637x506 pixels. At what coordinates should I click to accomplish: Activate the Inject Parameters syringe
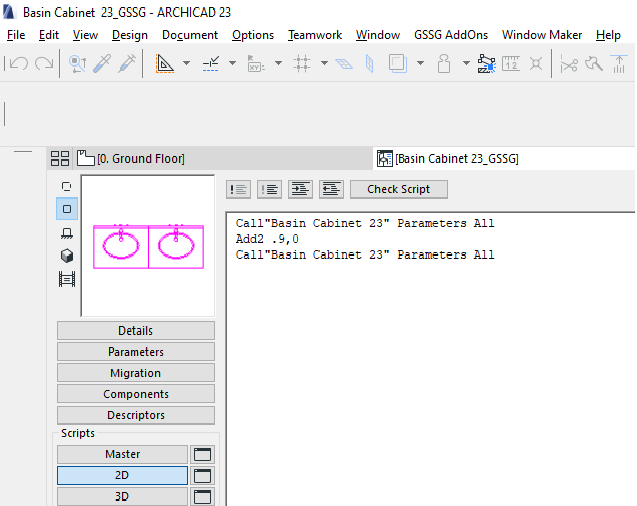point(127,64)
